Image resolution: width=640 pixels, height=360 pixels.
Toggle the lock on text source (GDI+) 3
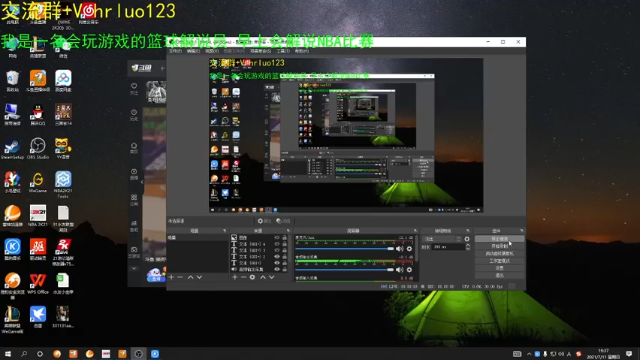pos(284,250)
